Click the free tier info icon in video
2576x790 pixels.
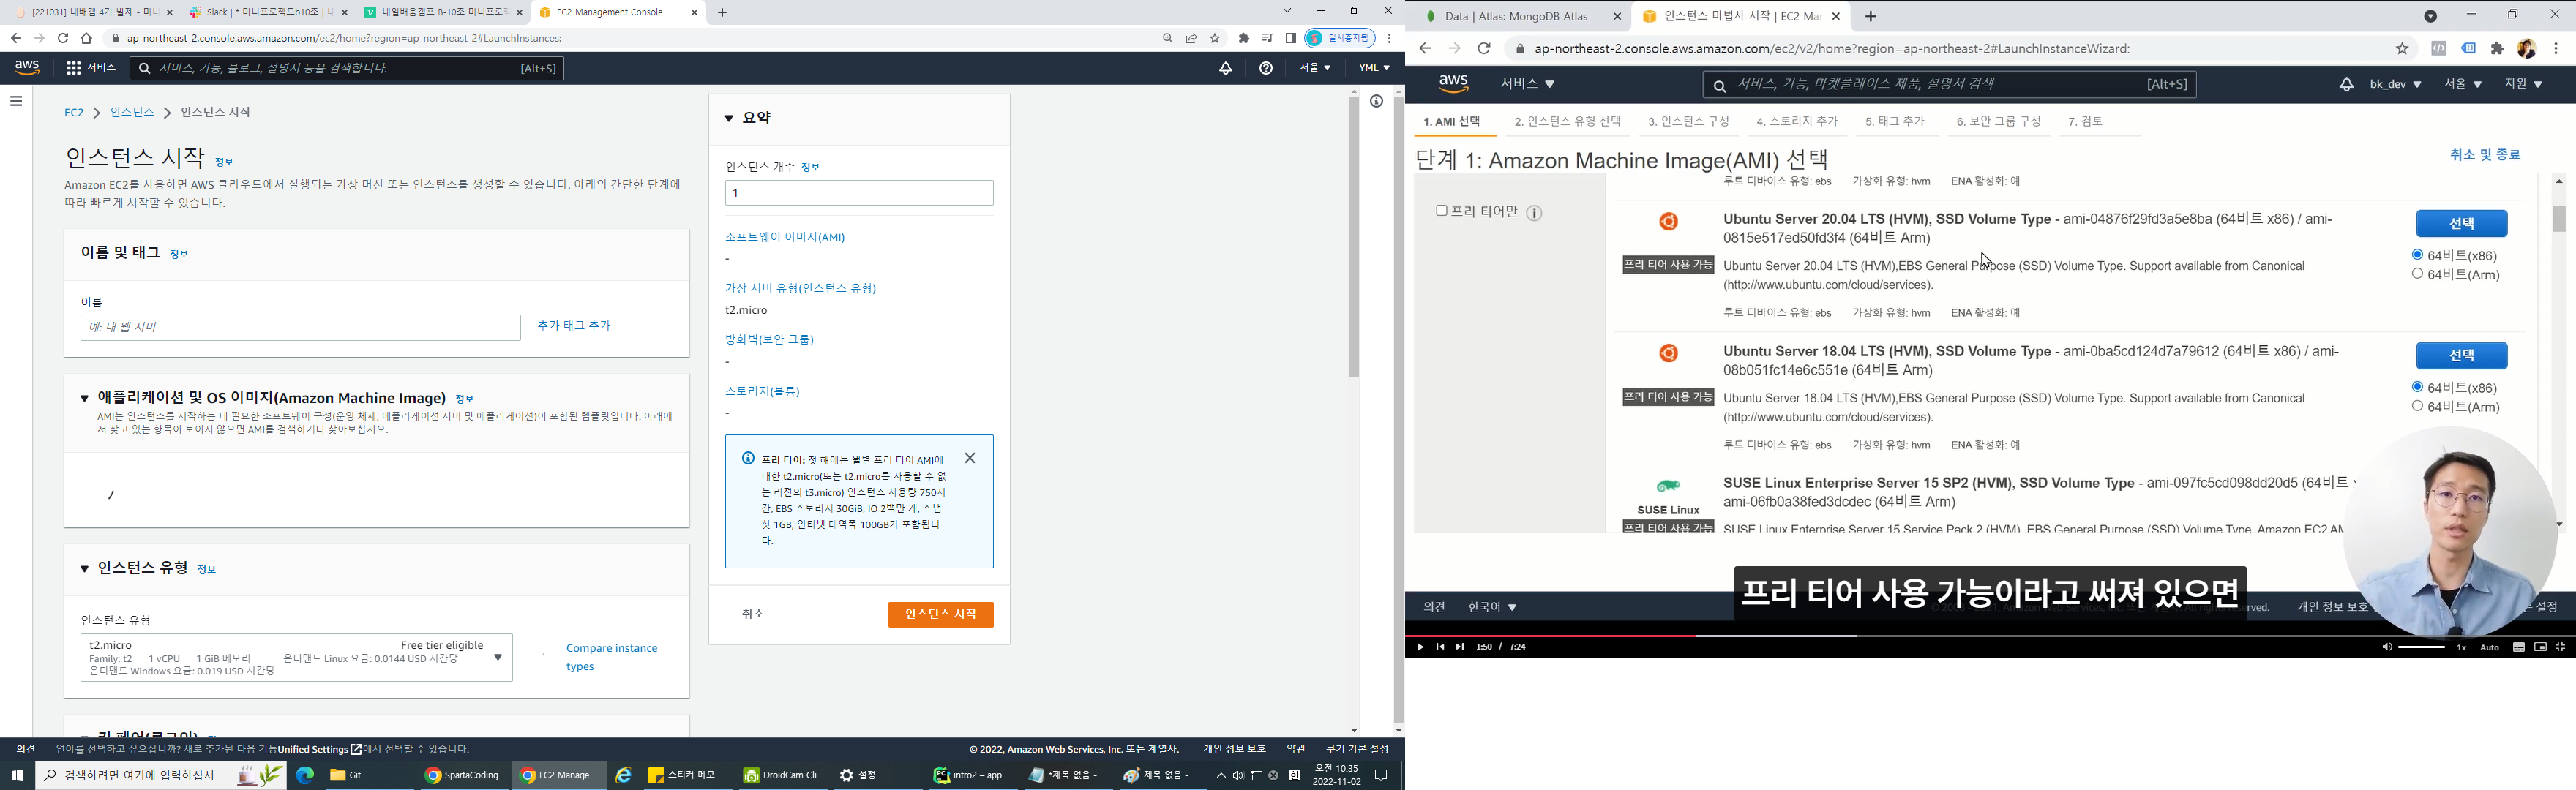tap(1534, 212)
